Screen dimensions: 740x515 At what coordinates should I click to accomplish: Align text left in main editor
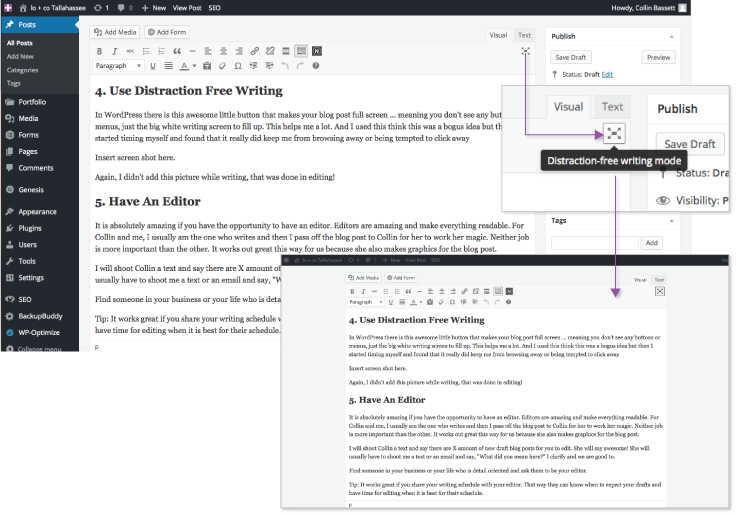coord(208,51)
